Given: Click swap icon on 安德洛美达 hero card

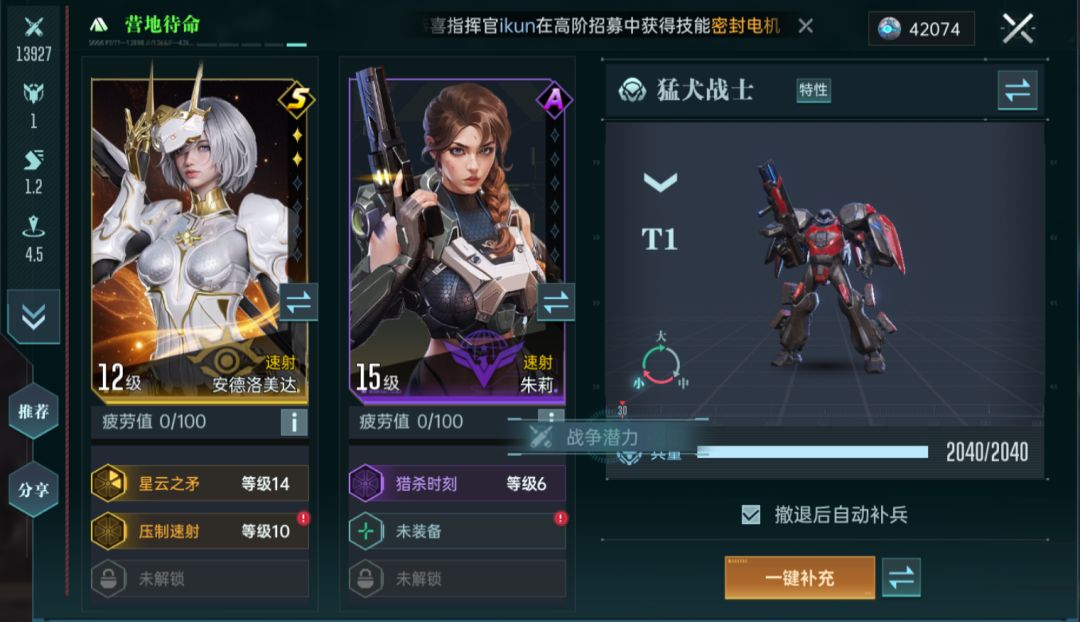Looking at the screenshot, I should 298,302.
